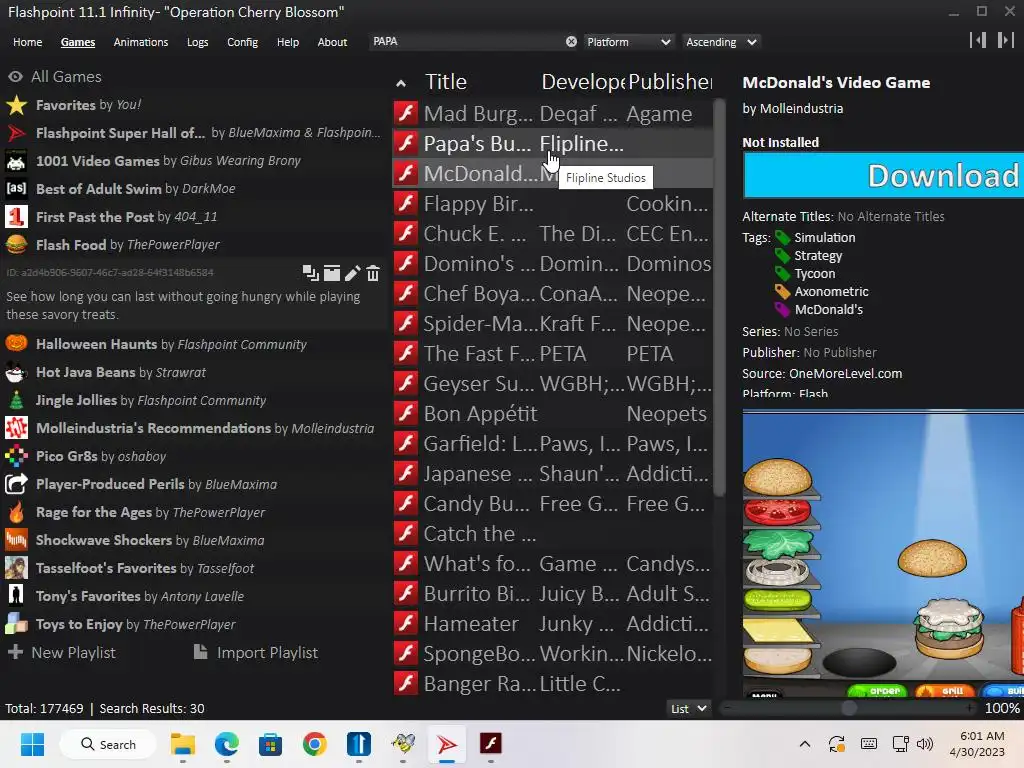Open Pico Gr8s playlist icon
1024x768 pixels.
(x=16, y=456)
